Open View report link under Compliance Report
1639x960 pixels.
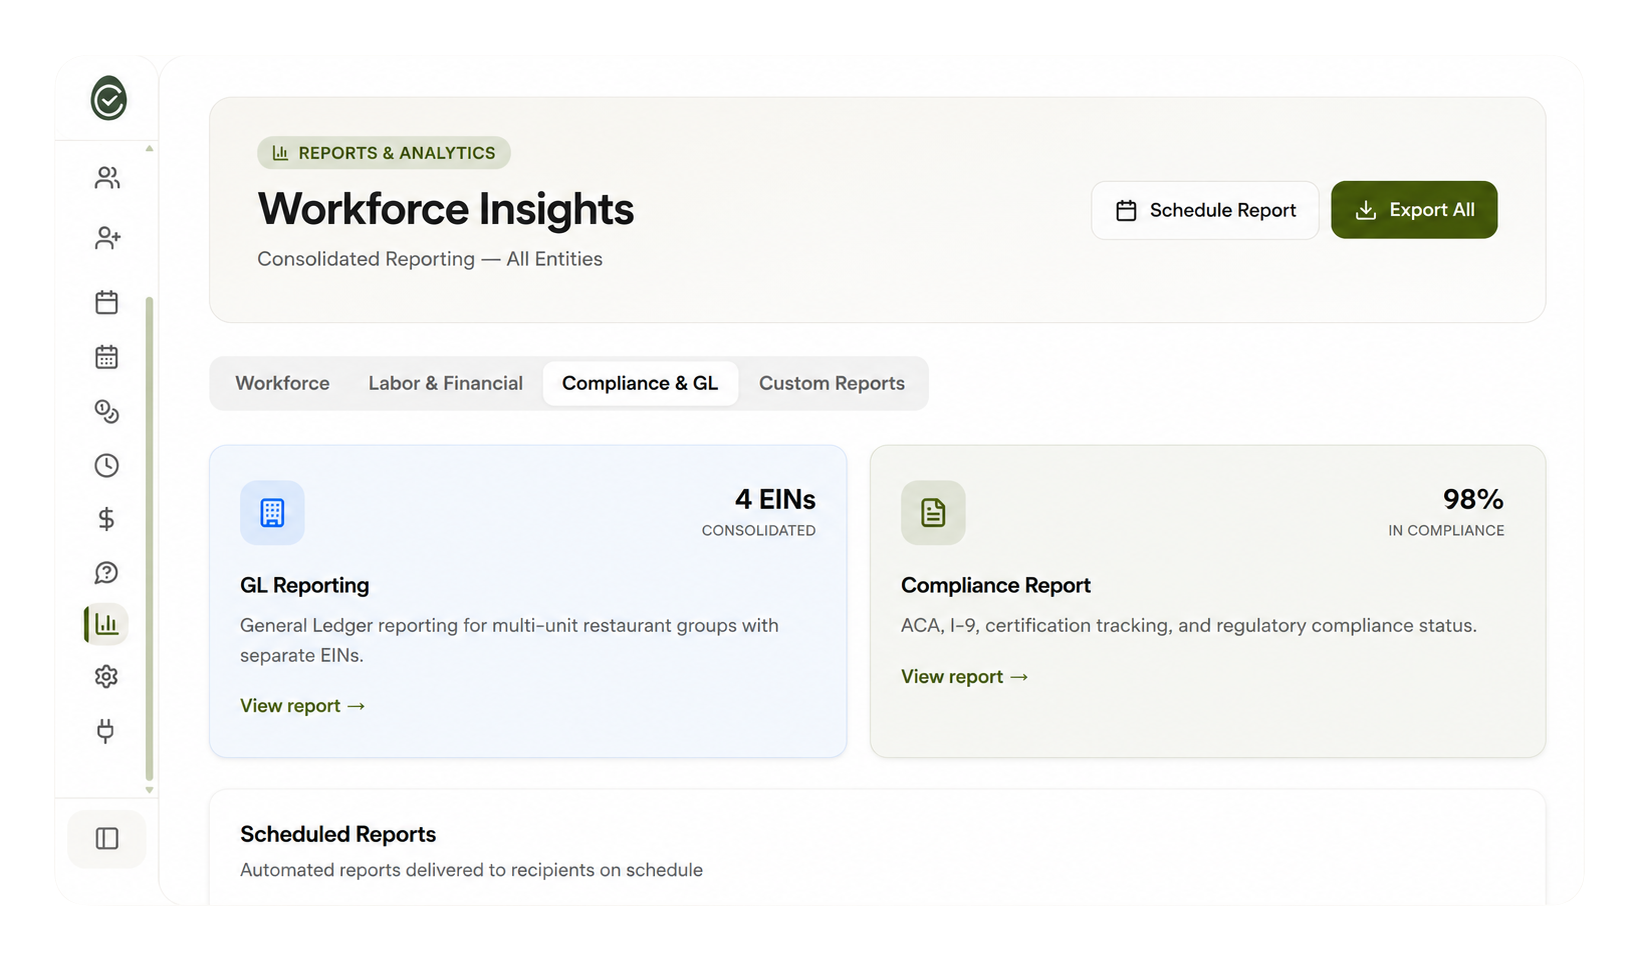tap(965, 677)
